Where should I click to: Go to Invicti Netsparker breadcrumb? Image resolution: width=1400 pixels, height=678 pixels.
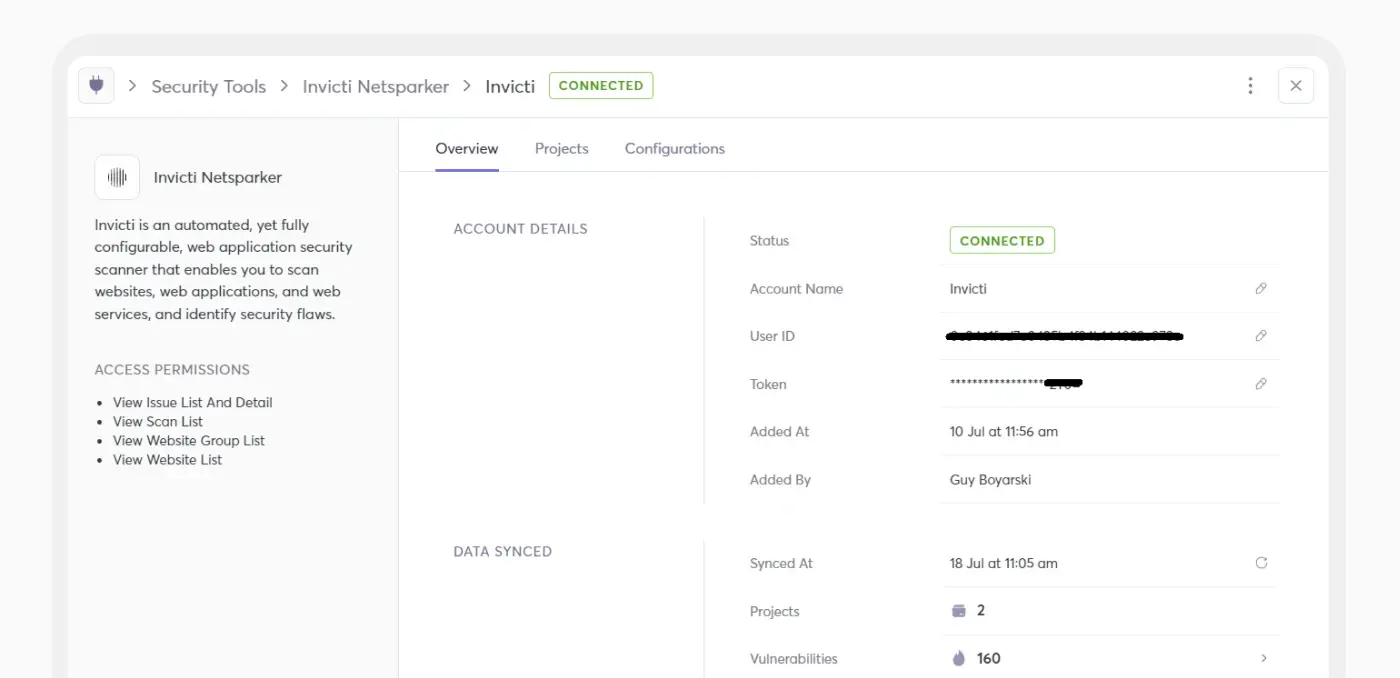pos(376,86)
